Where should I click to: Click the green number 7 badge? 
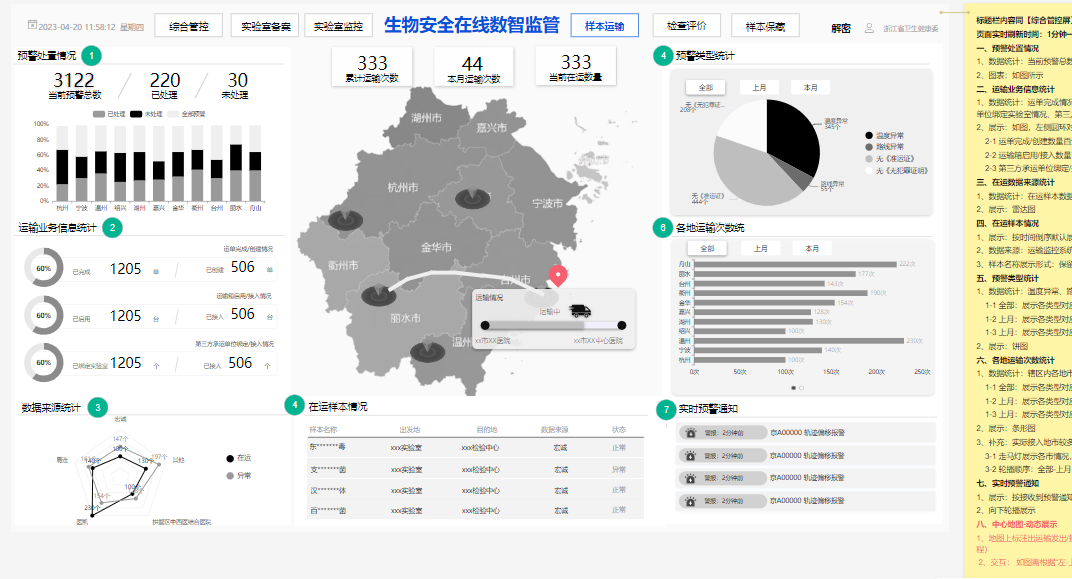pyautogui.click(x=666, y=409)
